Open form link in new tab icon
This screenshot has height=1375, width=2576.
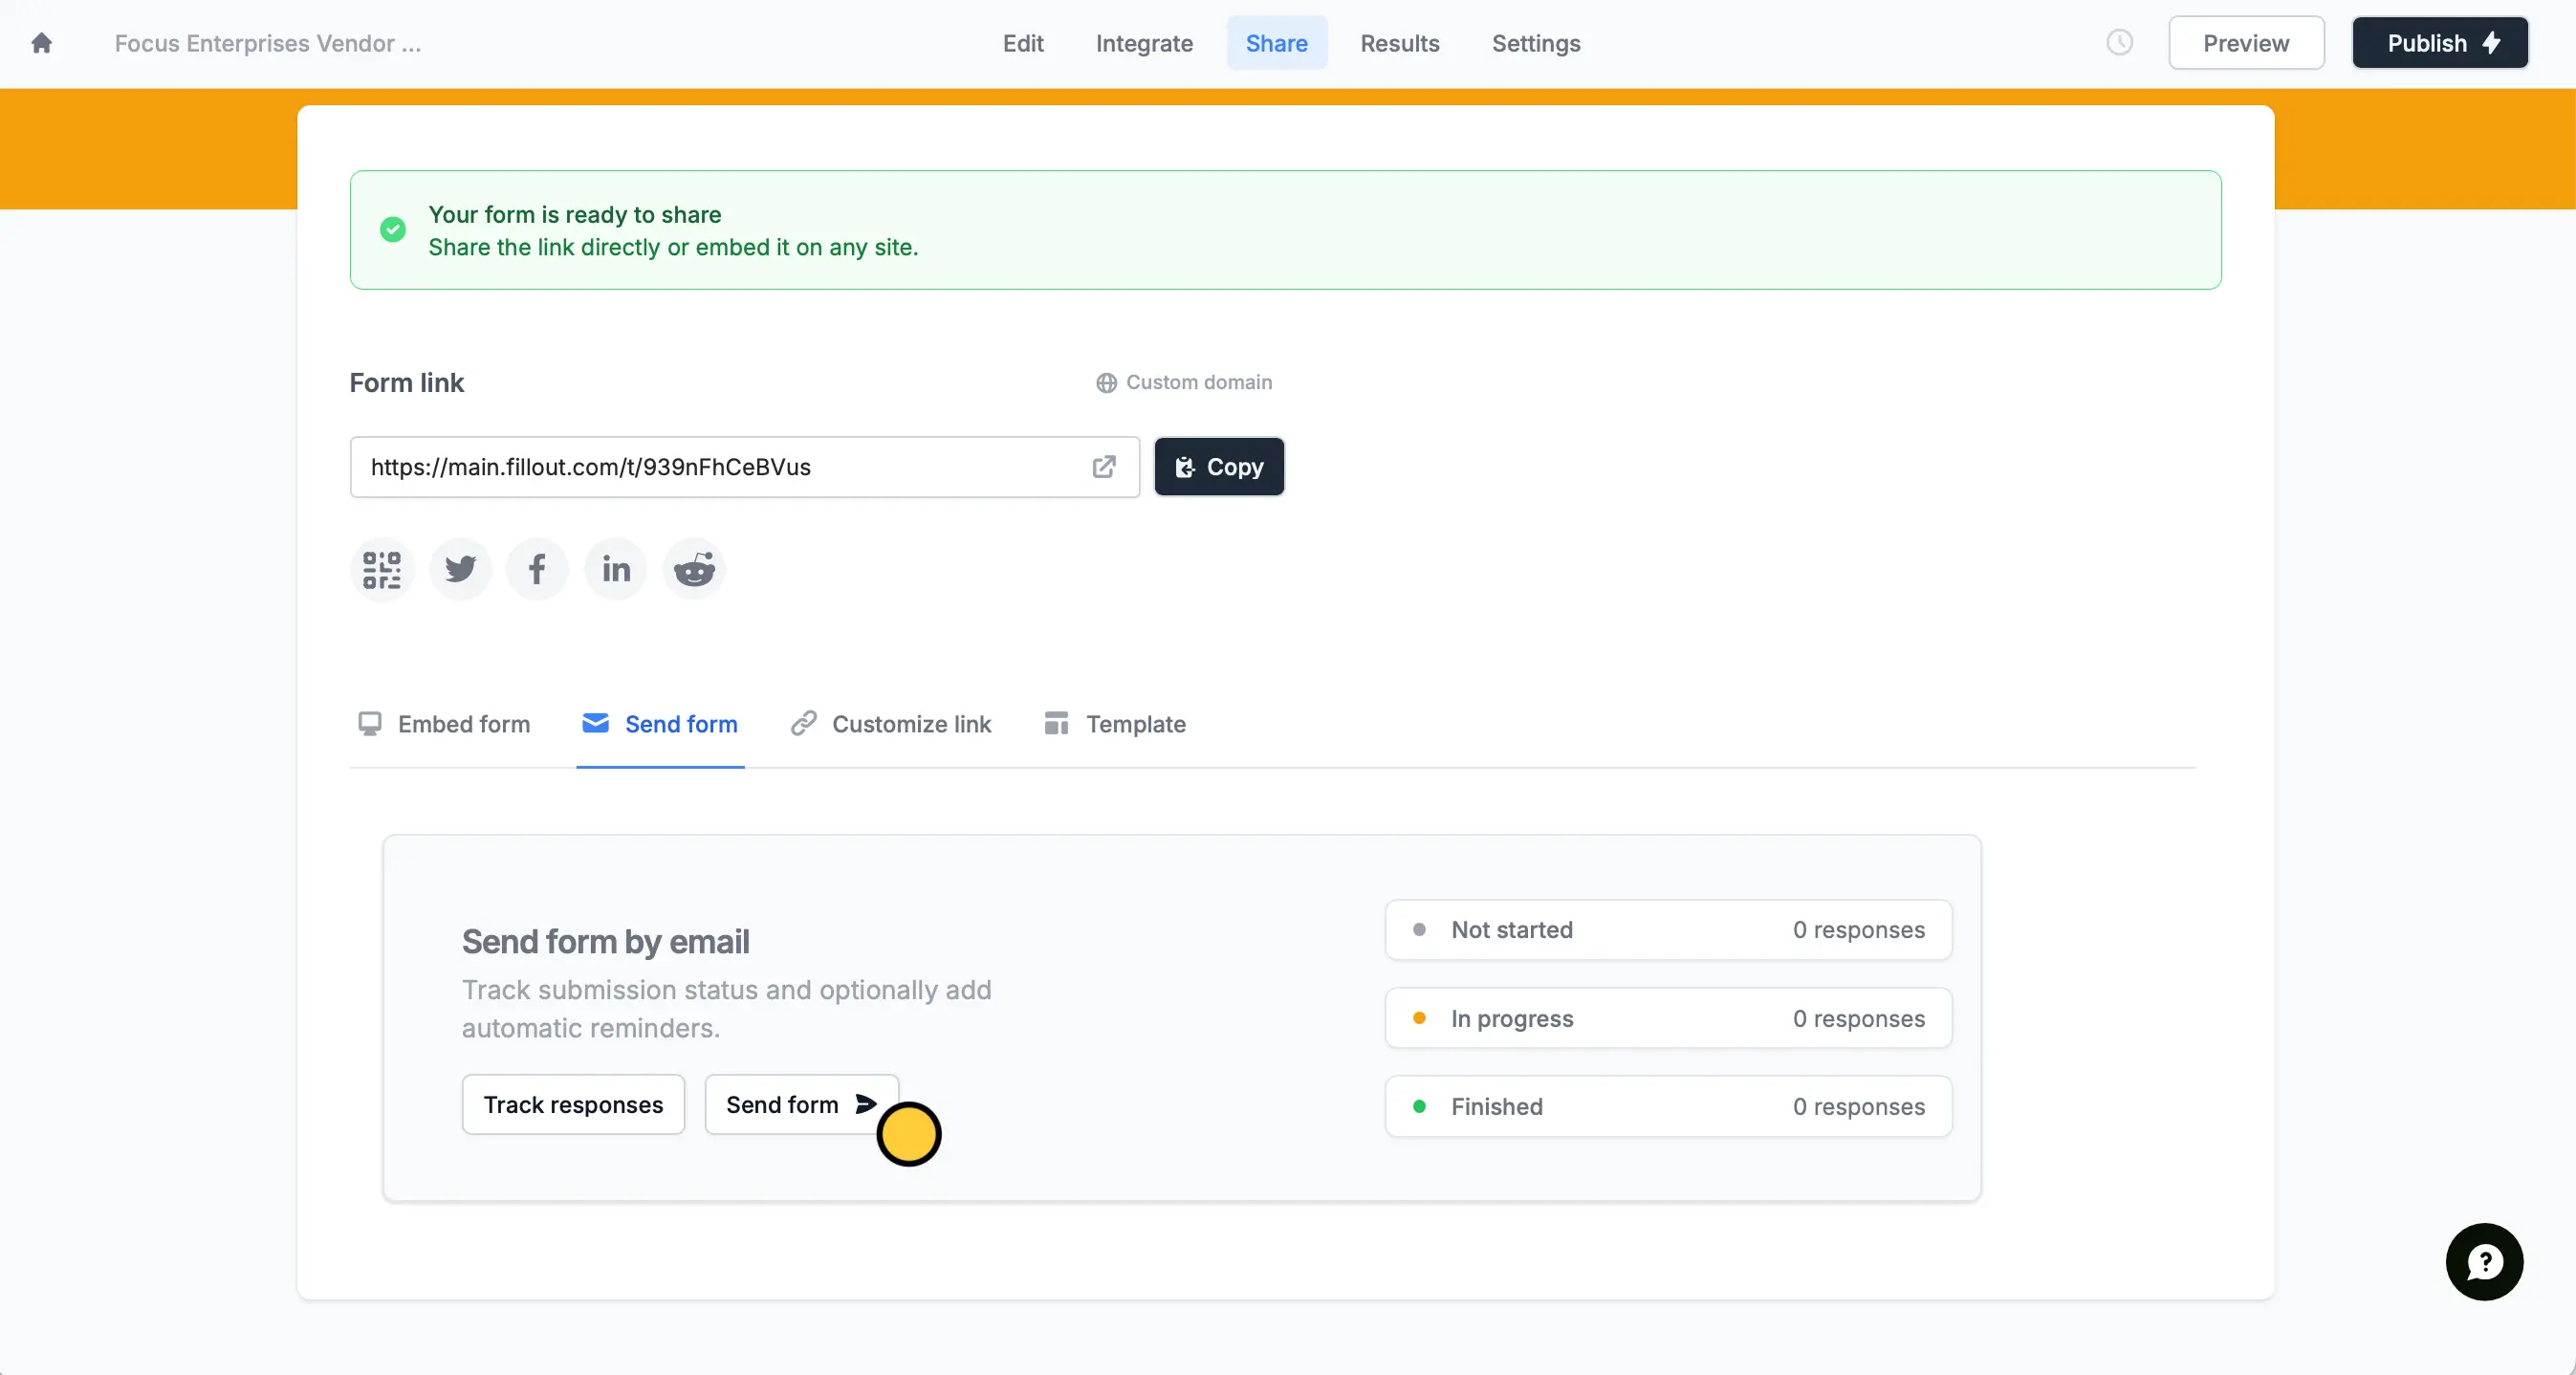(1104, 467)
